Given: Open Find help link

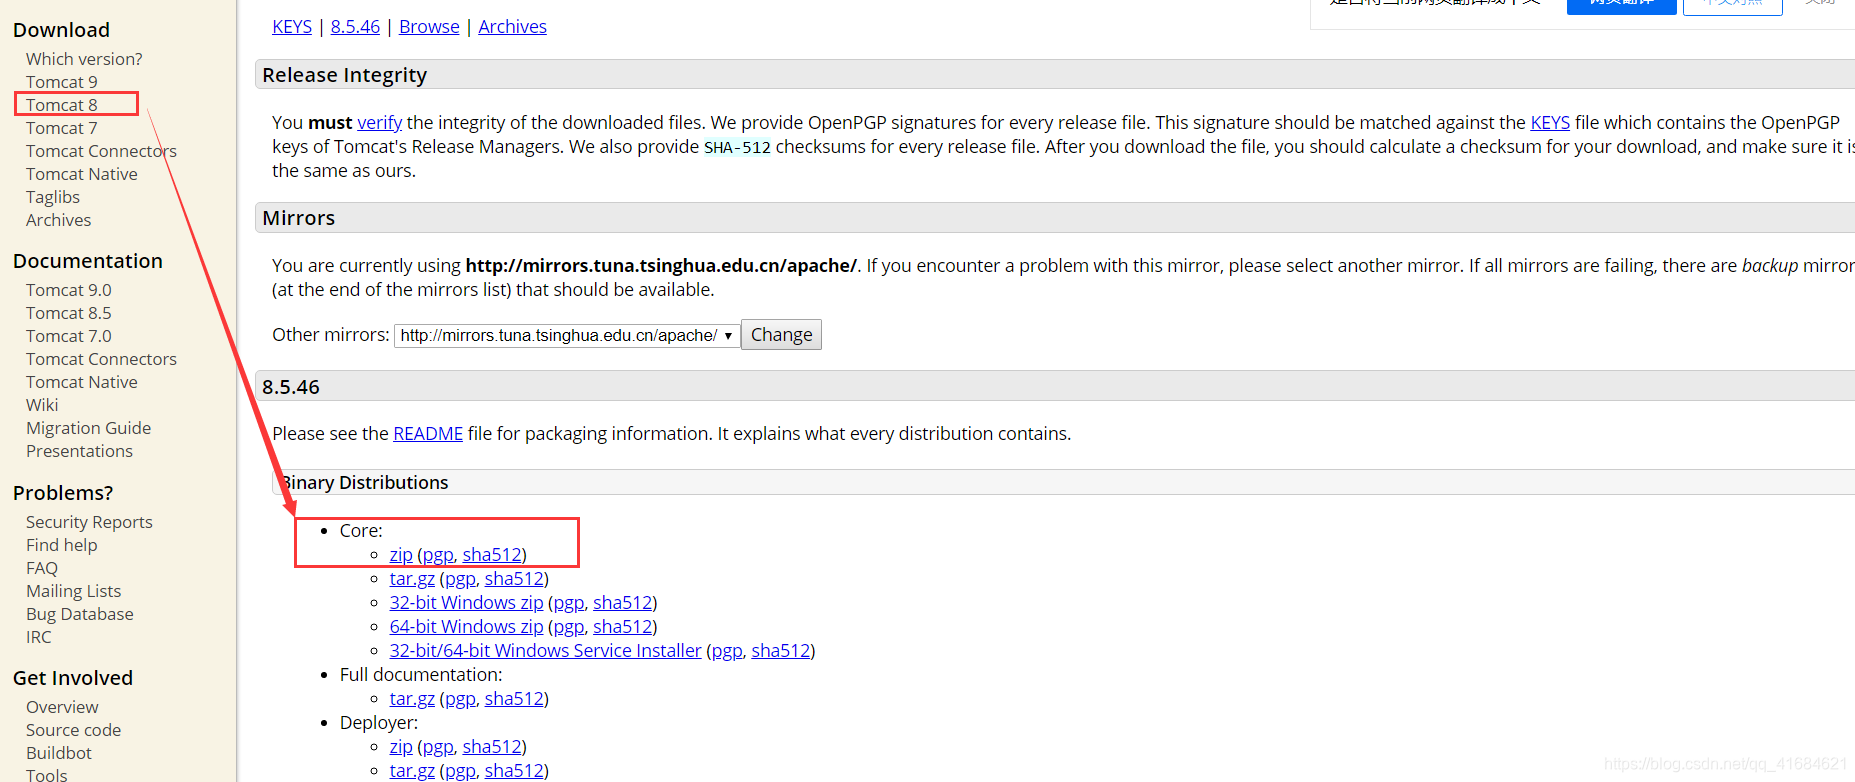Looking at the screenshot, I should point(62,545).
